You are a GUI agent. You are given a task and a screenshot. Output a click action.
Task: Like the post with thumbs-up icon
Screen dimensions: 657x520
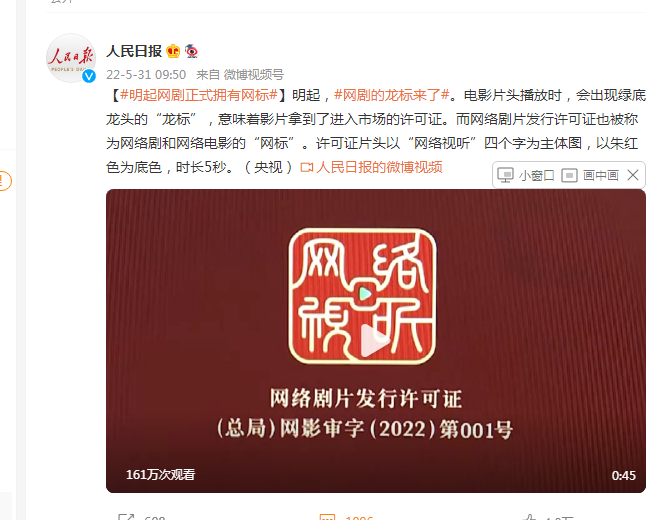tap(529, 517)
